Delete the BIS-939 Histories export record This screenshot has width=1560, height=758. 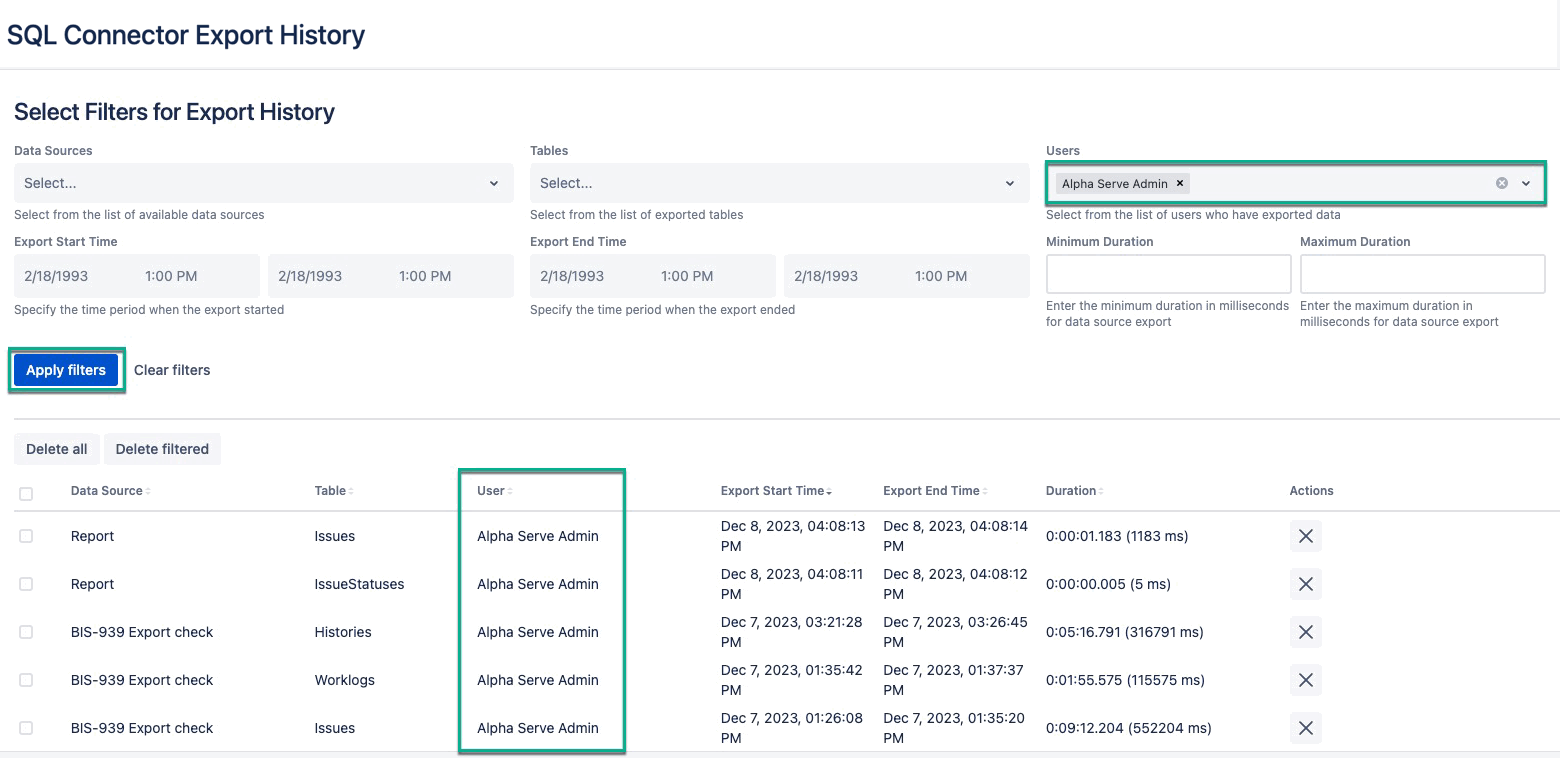coord(1305,631)
